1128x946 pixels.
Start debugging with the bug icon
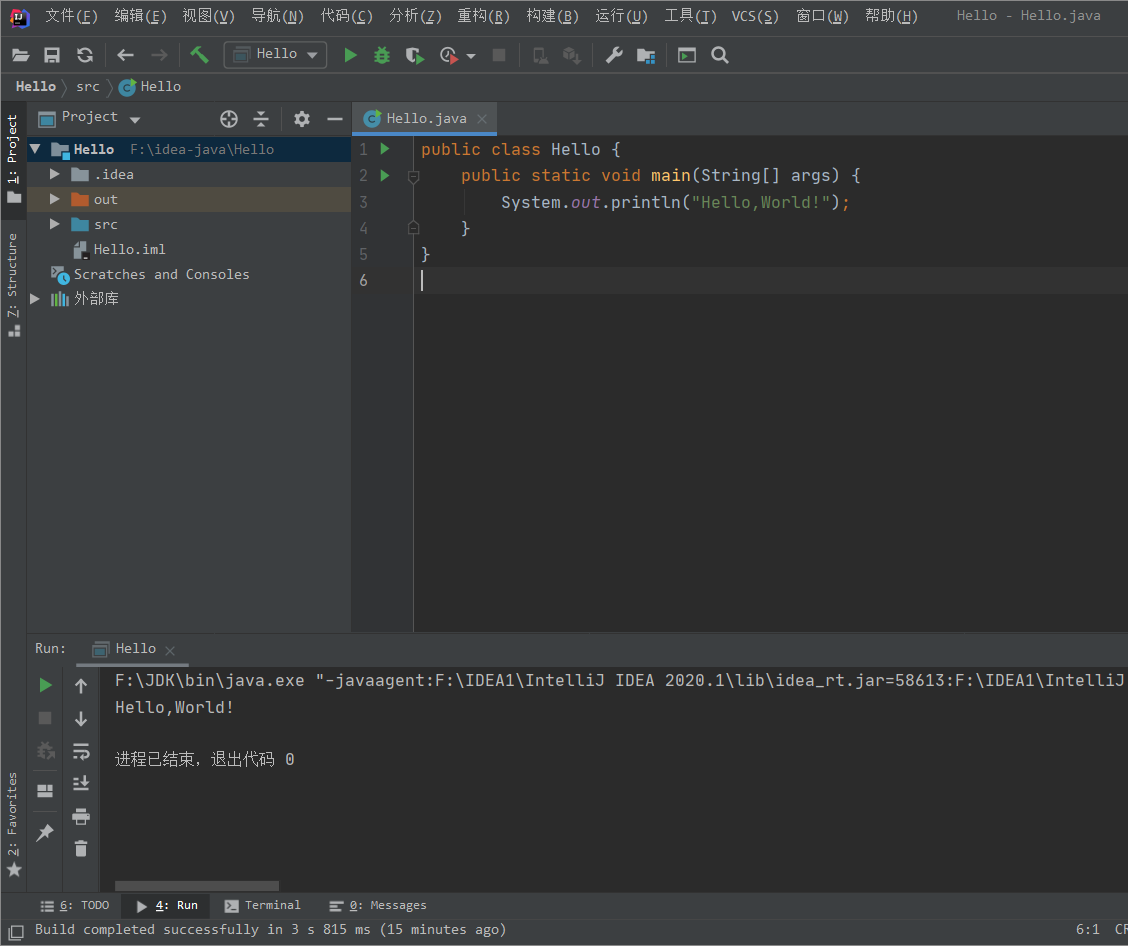[382, 55]
